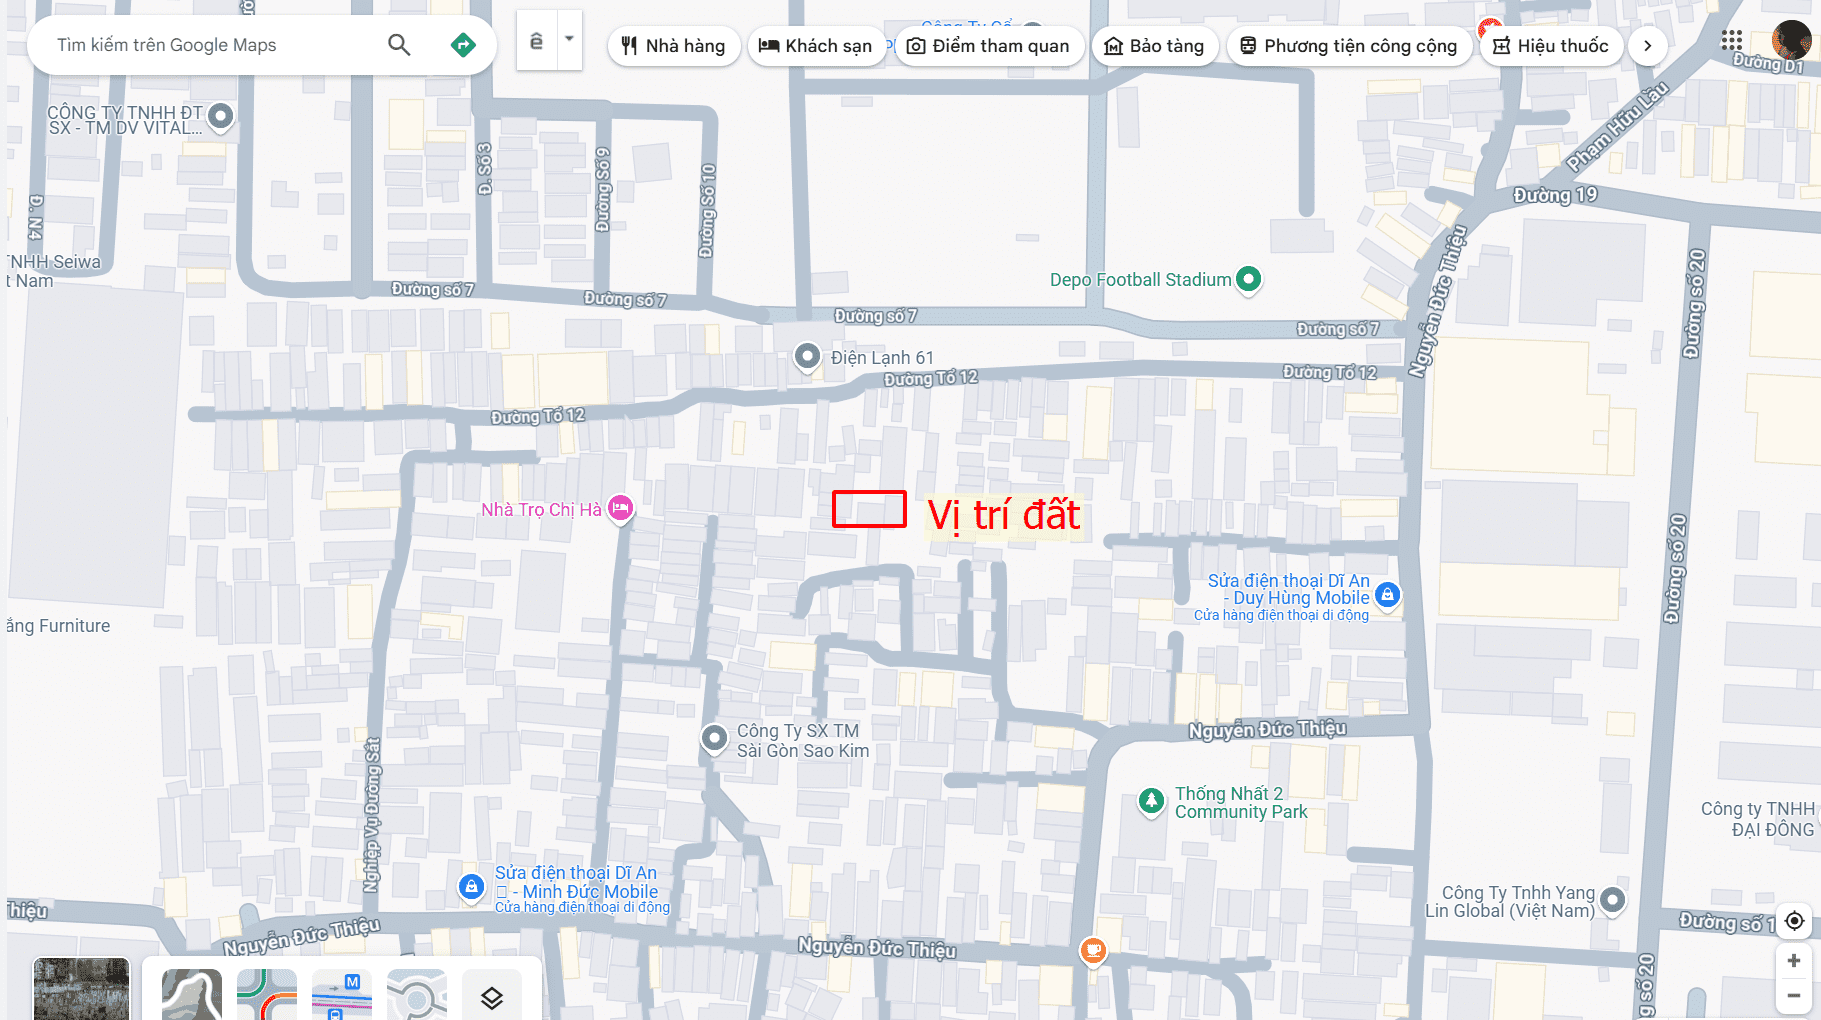1821x1020 pixels.
Task: Toggle the traffic map layer
Action: click(x=267, y=996)
